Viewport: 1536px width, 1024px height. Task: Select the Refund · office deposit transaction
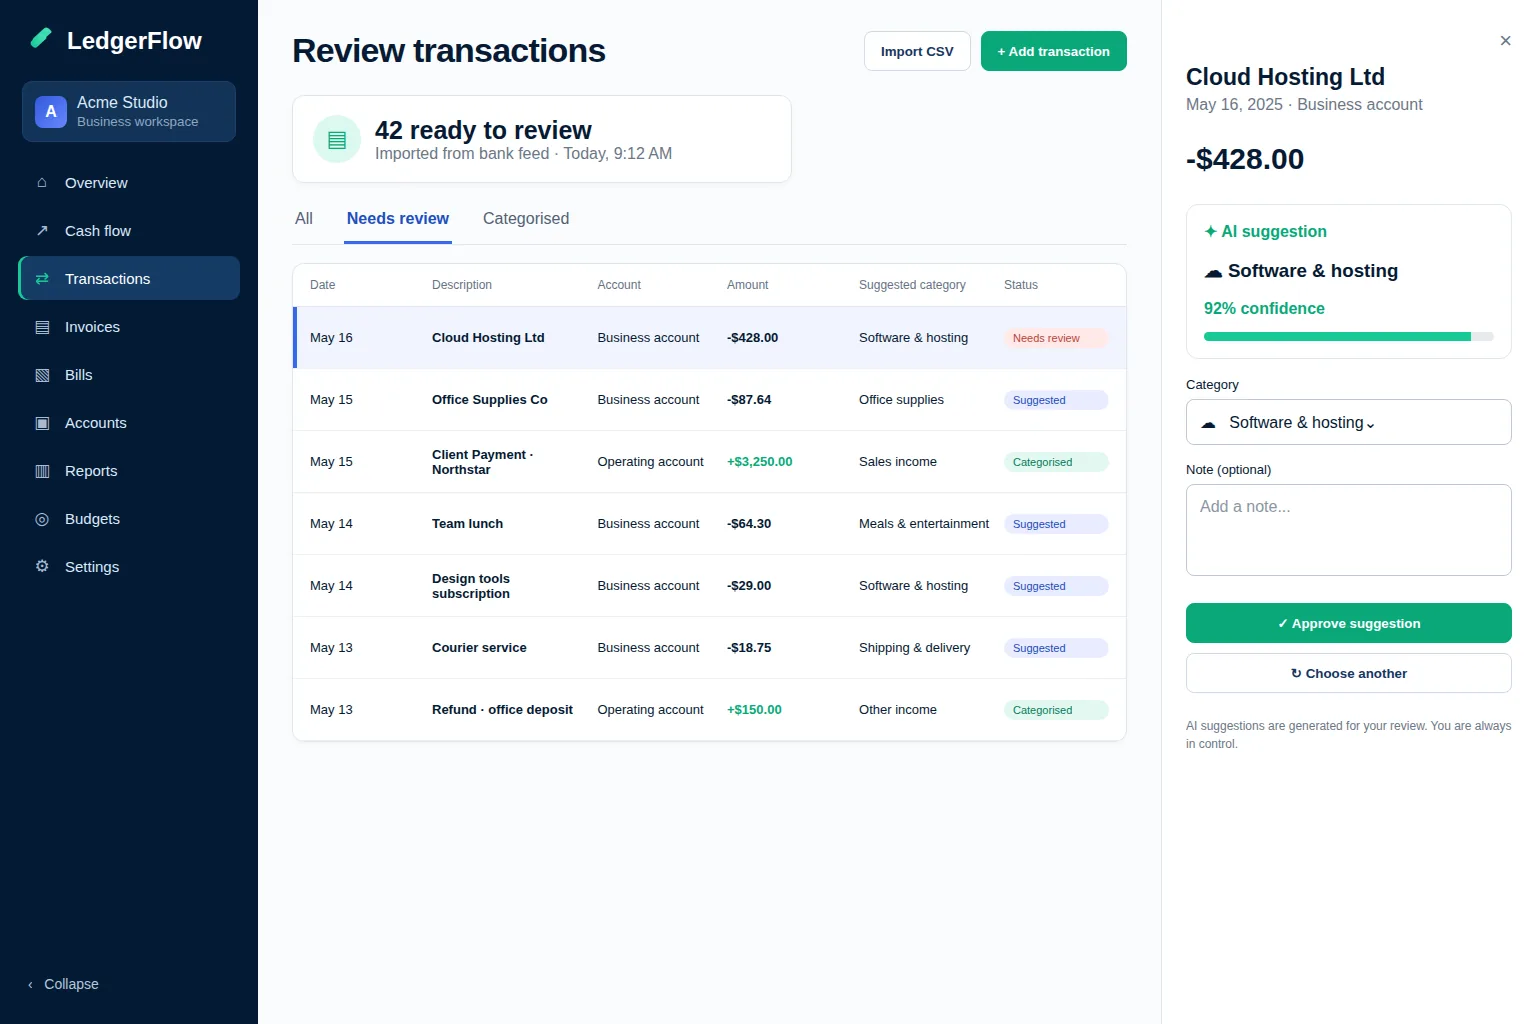click(x=709, y=710)
